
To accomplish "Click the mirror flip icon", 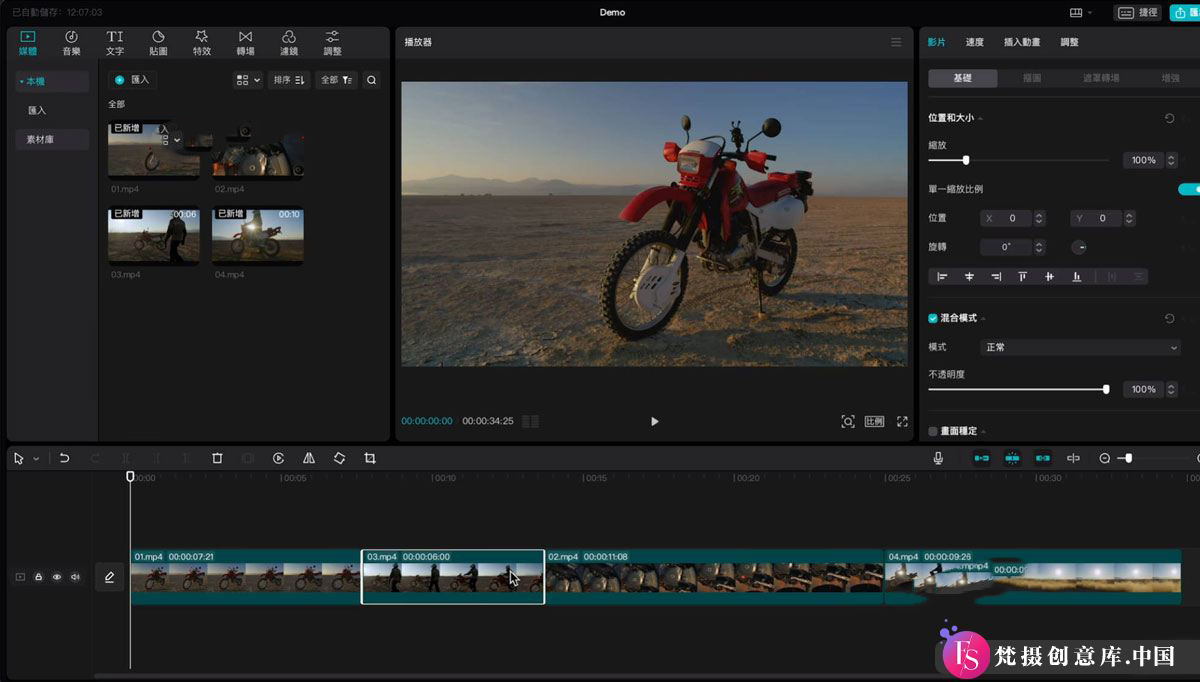I will click(x=309, y=458).
